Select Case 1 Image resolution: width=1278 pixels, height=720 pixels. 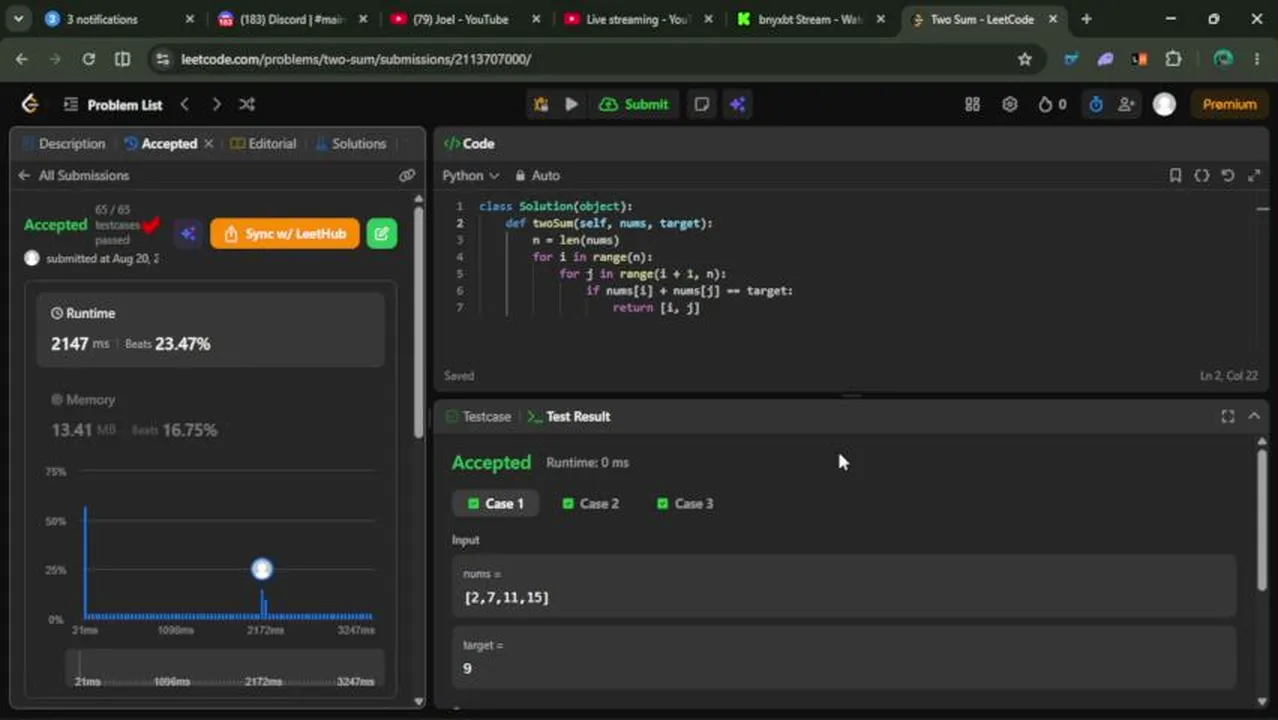pyautogui.click(x=496, y=503)
